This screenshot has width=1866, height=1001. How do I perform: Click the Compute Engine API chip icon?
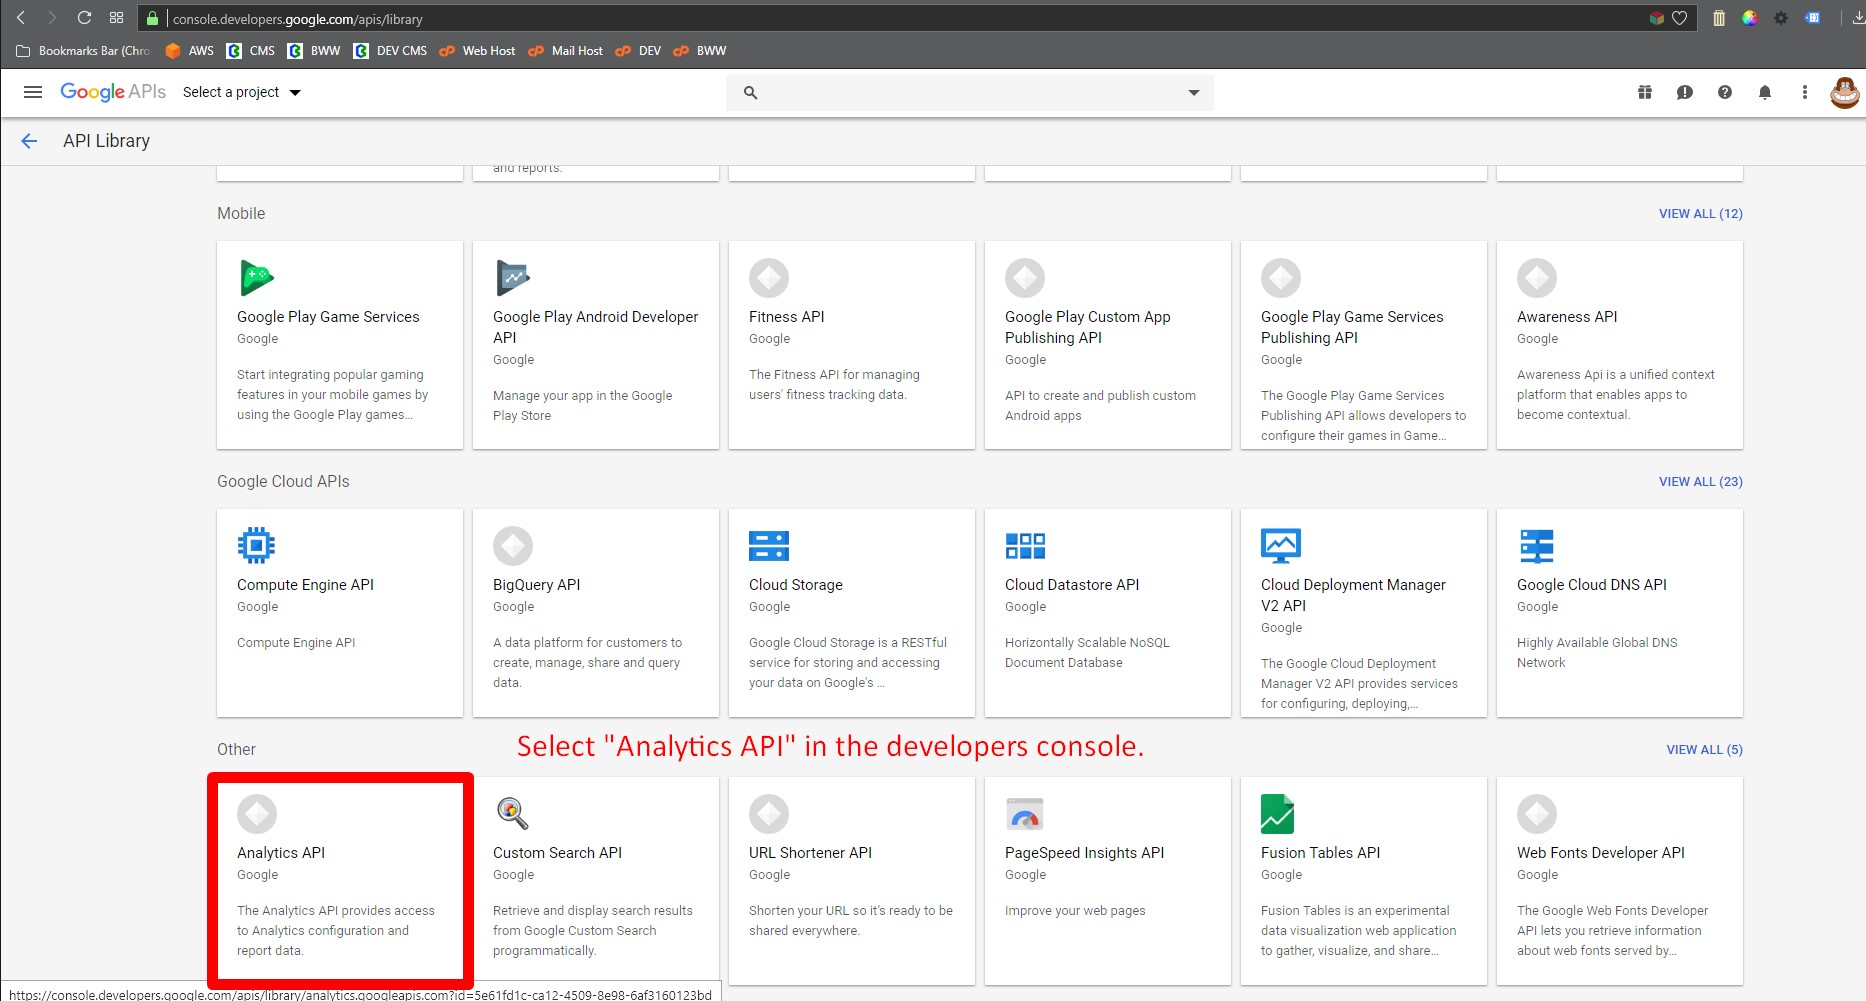pos(257,545)
